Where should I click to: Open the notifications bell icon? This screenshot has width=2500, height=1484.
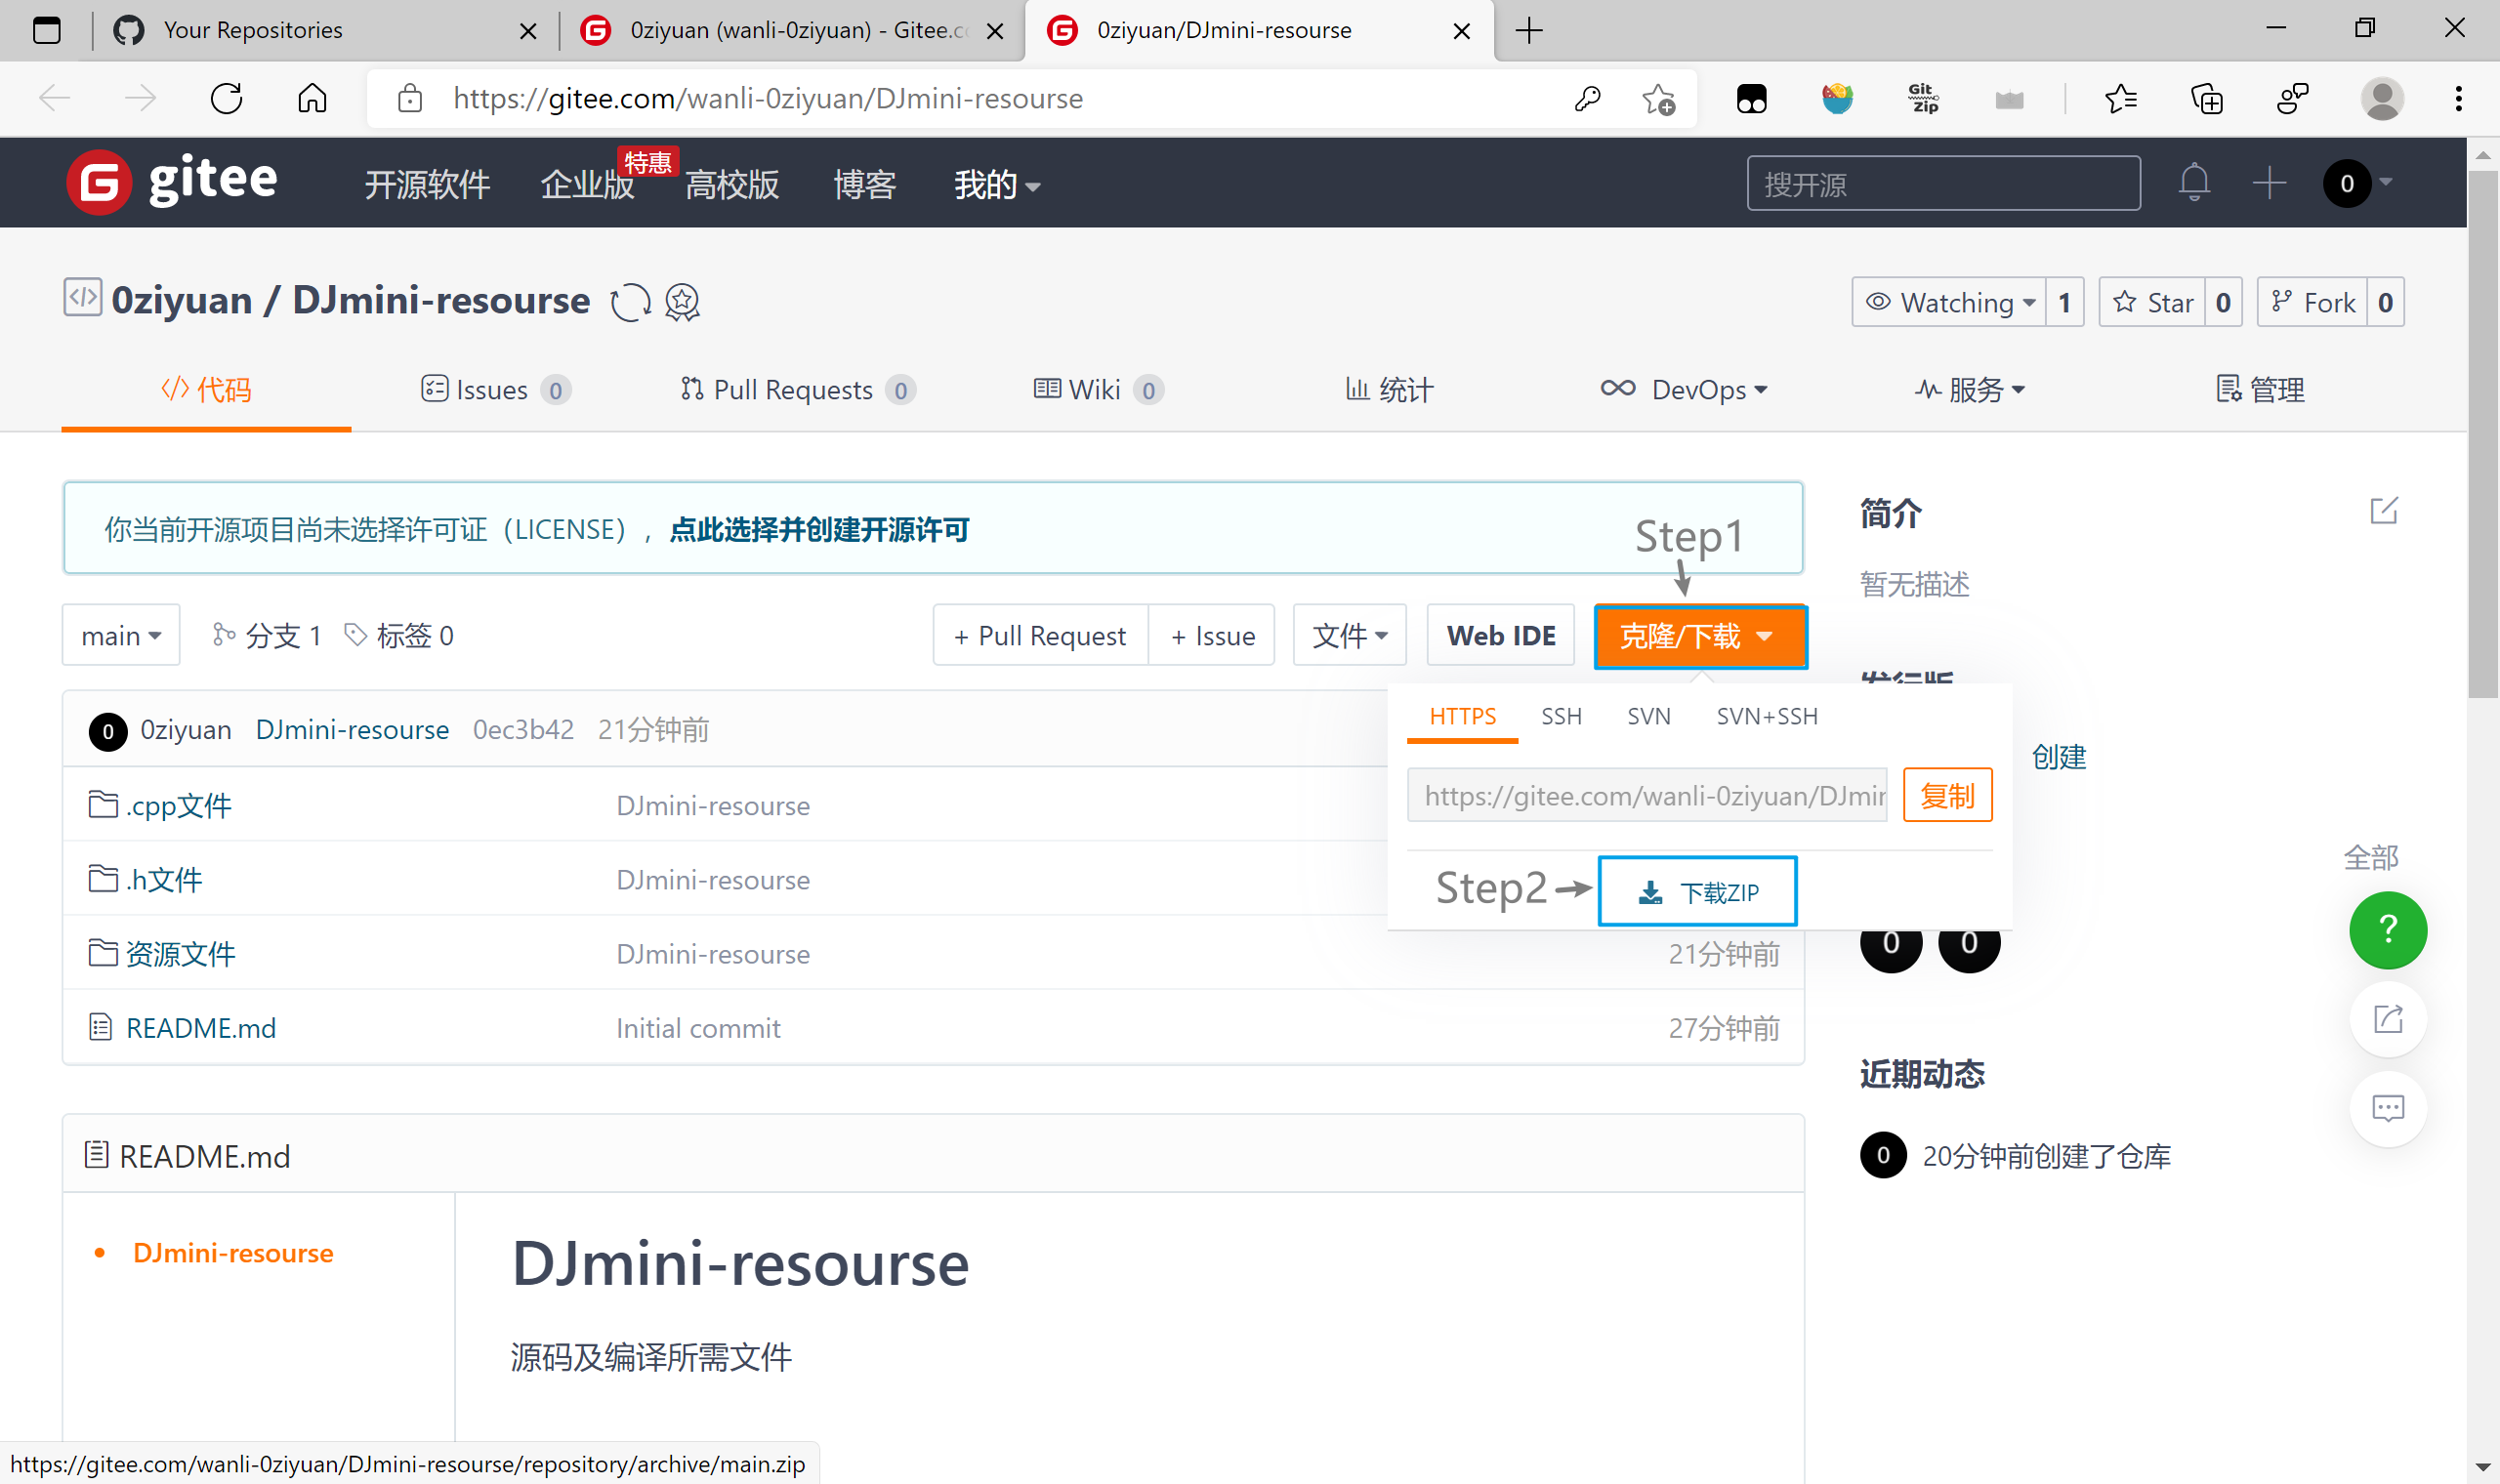(2194, 183)
